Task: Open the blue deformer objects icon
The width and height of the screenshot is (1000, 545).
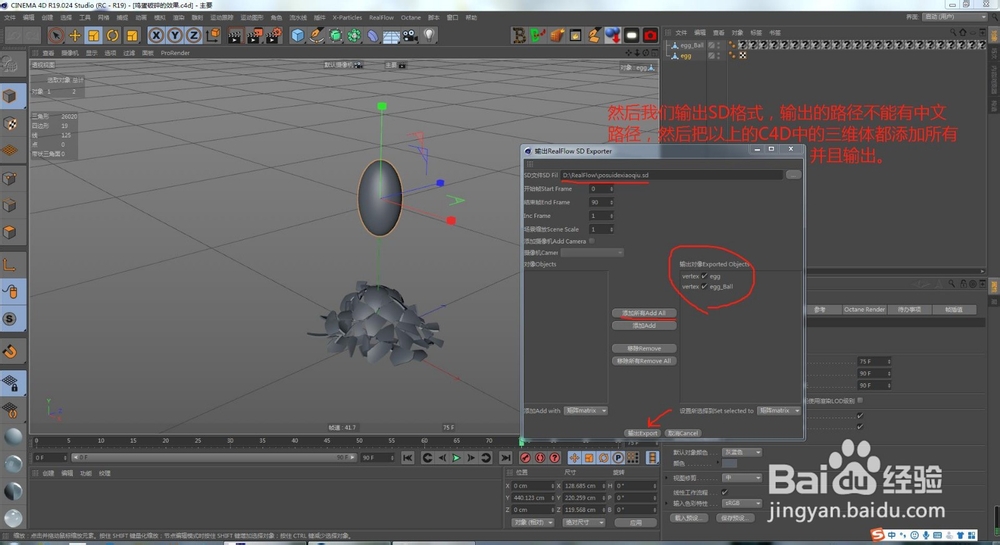Action: (373, 36)
